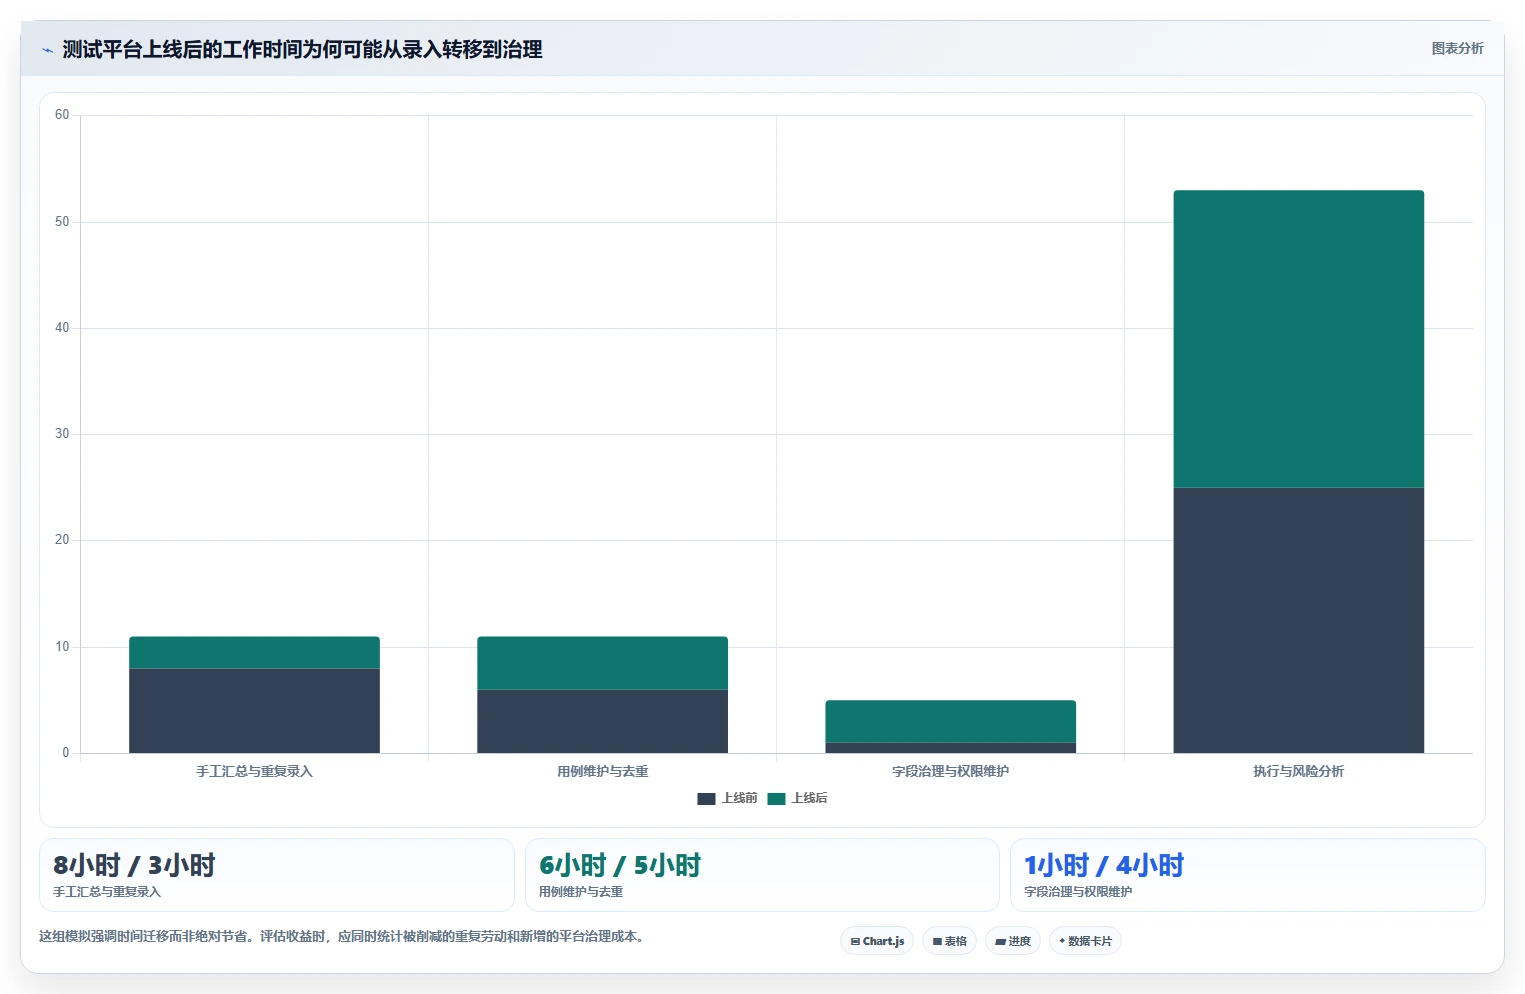Click the 用例维护与去重 caption under 6小时 card

(581, 892)
